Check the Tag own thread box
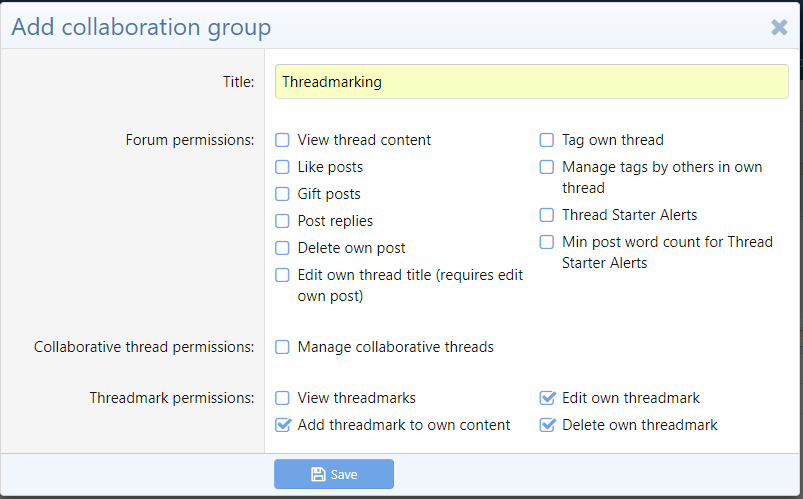803x499 pixels. (x=547, y=140)
